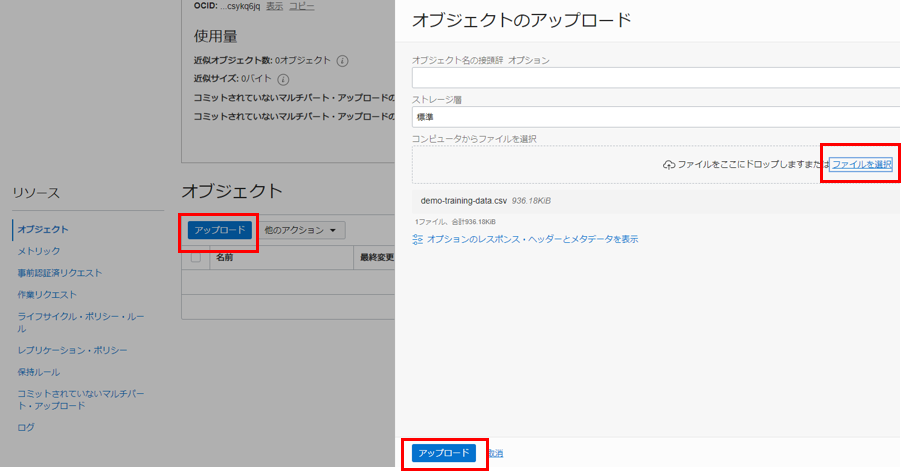
Task: Open the ストレージ層 dropdown showing 標準
Action: [655, 116]
